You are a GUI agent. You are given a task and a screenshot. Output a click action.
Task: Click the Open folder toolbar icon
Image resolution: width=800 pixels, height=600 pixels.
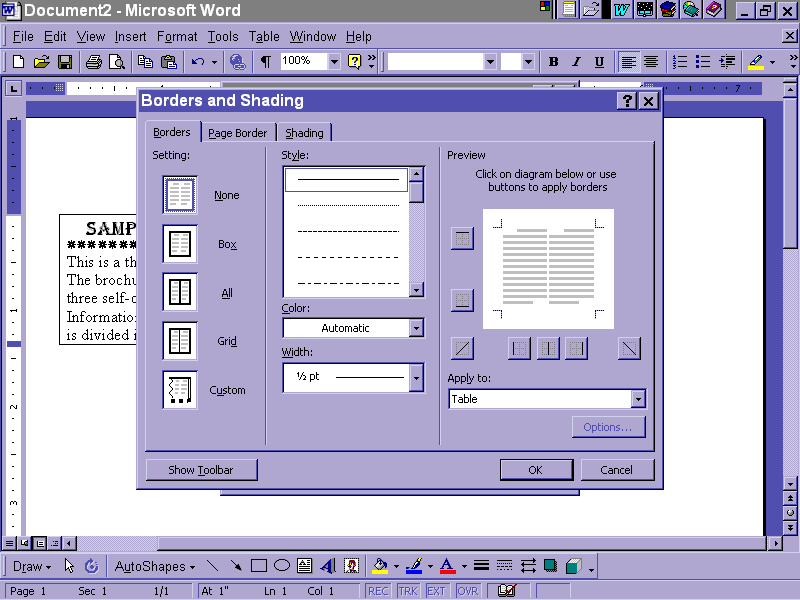click(42, 62)
